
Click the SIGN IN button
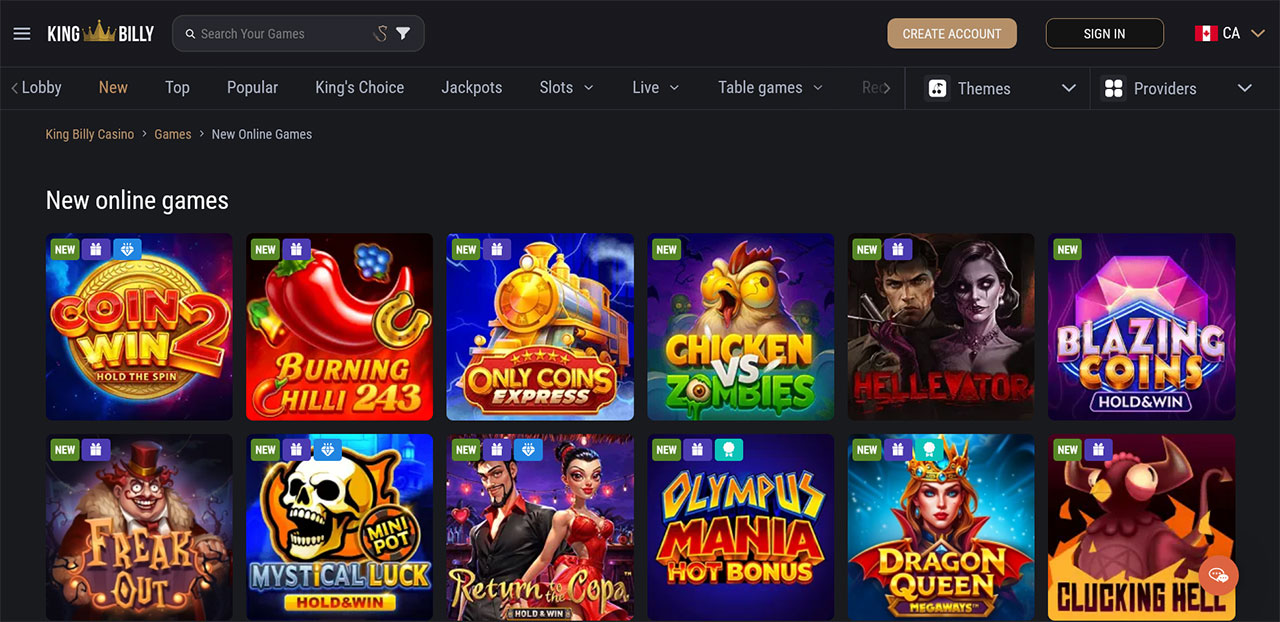pyautogui.click(x=1105, y=33)
